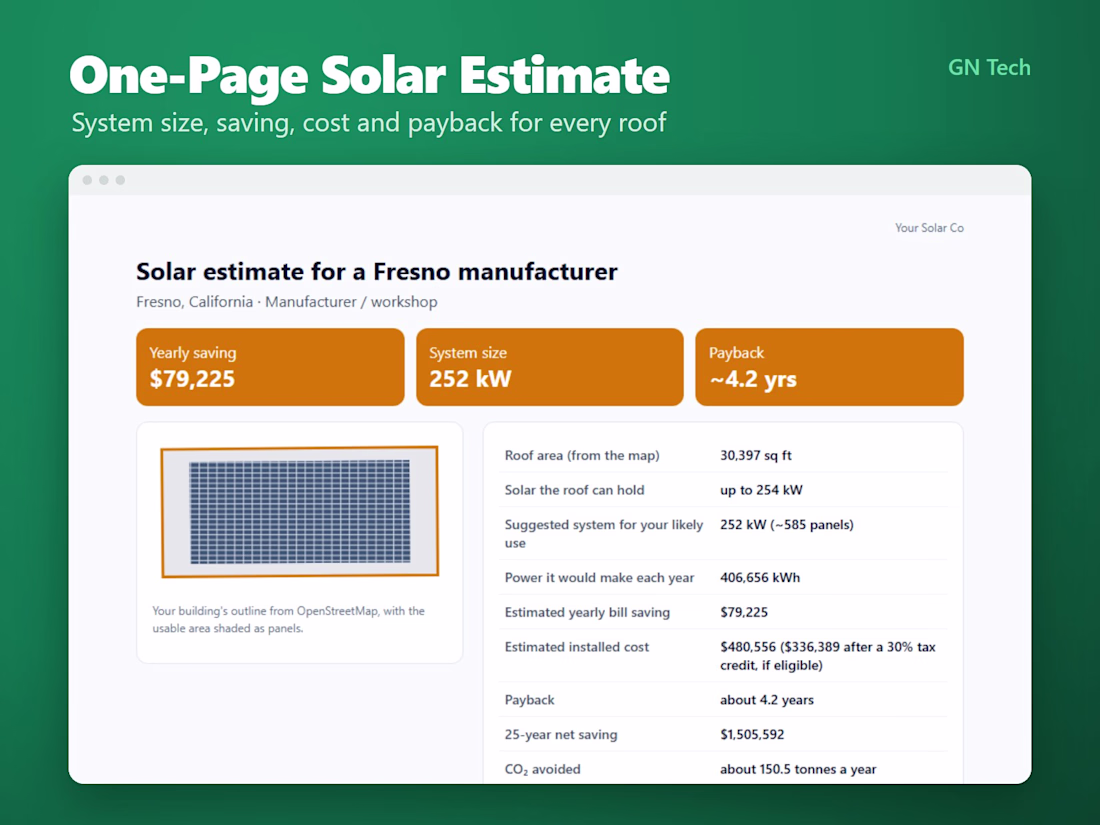Click the third window dot in the mock title bar
This screenshot has width=1100, height=825.
pos(121,180)
